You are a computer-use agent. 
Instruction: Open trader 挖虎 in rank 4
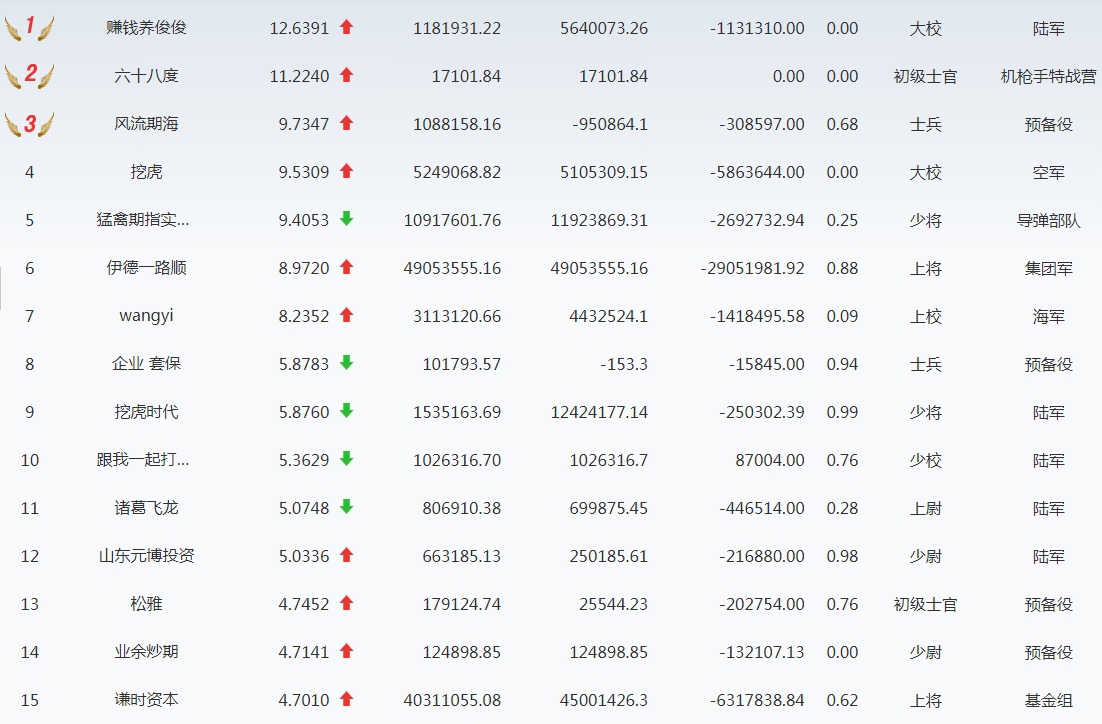146,172
